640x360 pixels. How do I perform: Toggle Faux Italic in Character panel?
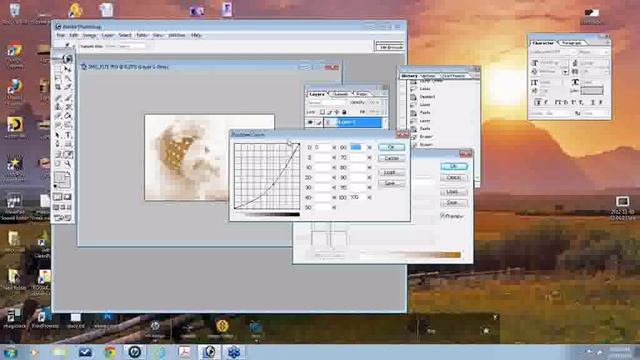point(546,102)
